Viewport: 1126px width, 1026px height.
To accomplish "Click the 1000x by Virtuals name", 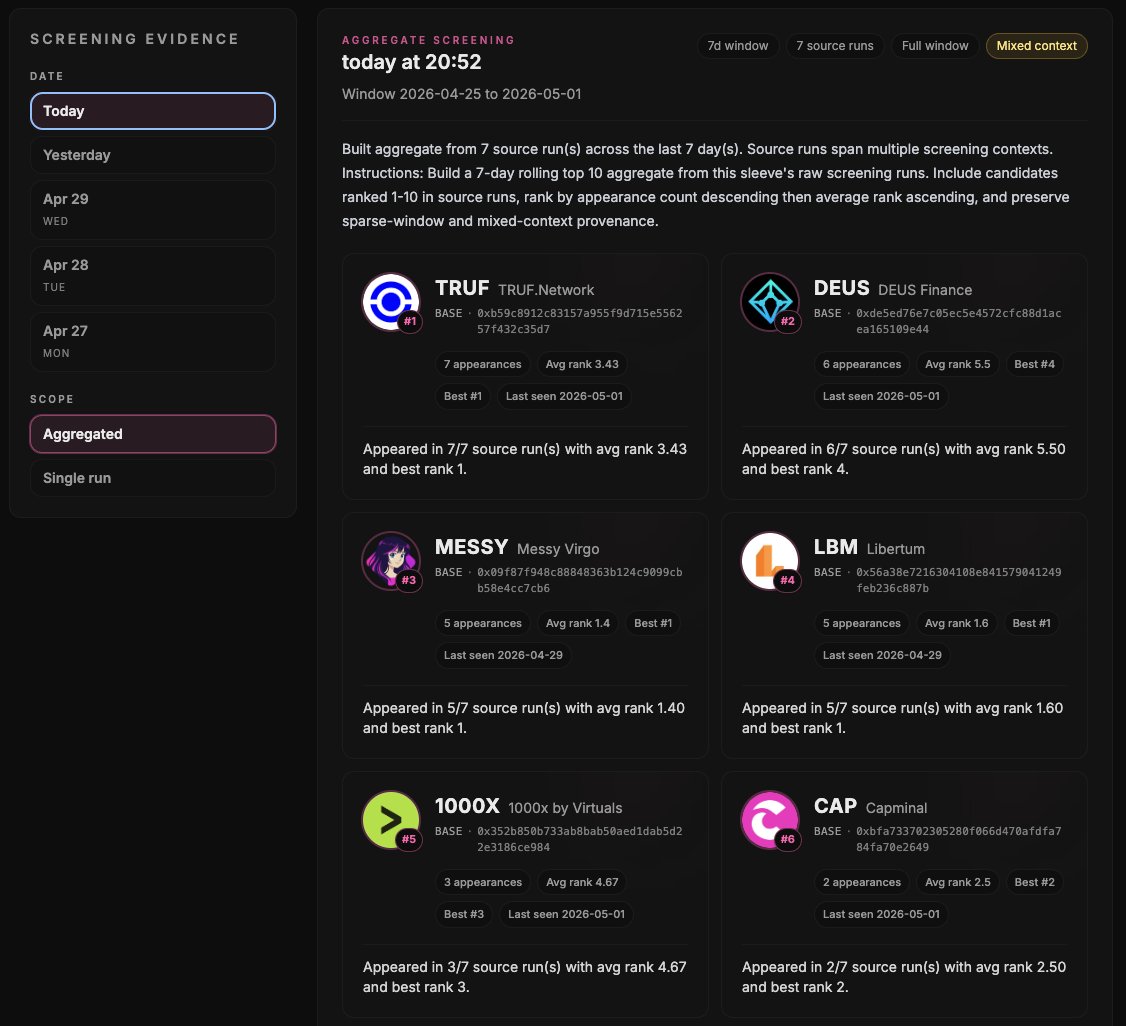I will point(565,808).
